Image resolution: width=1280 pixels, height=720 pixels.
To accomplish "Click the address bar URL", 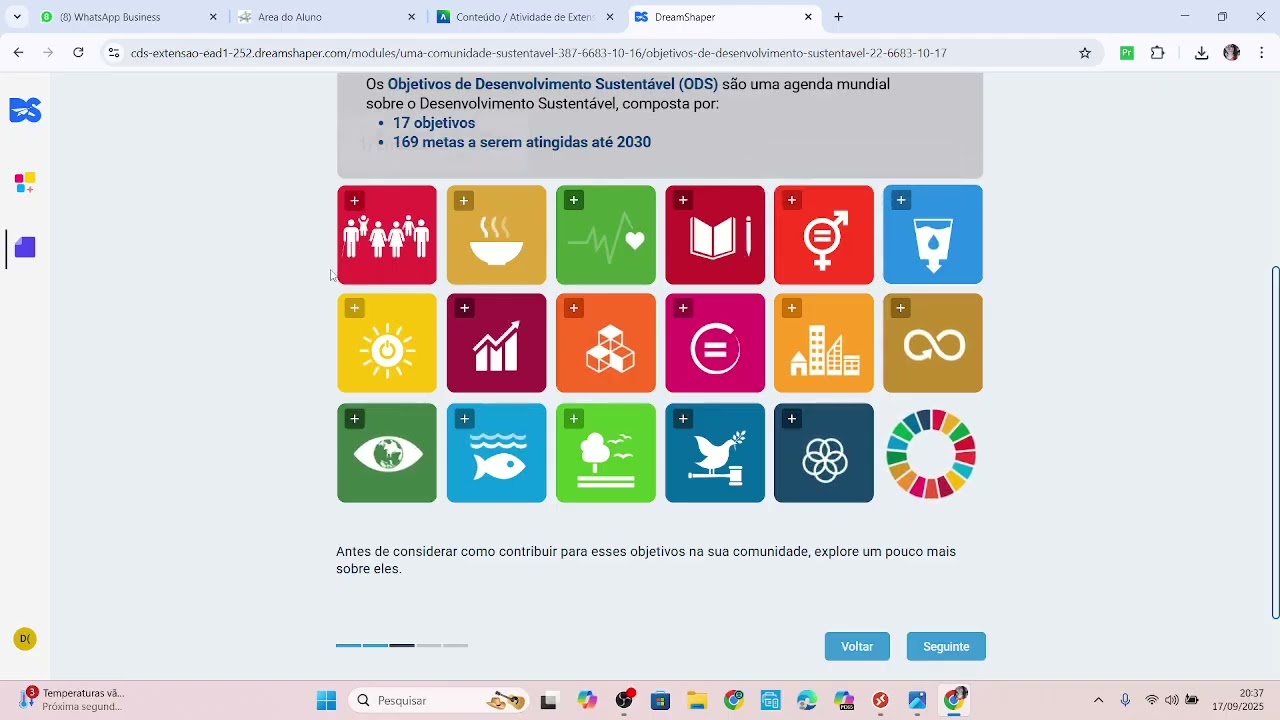I will [538, 53].
